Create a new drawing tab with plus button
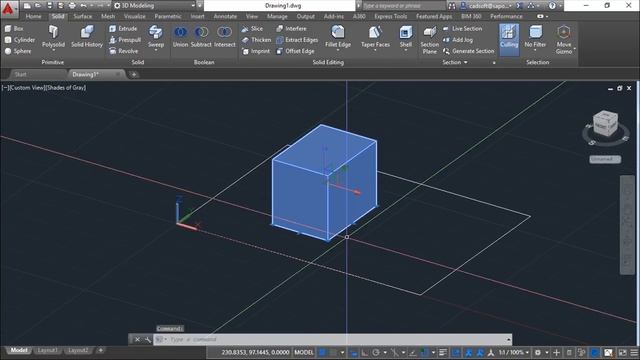Viewport: 640px width, 360px height. (x=133, y=74)
